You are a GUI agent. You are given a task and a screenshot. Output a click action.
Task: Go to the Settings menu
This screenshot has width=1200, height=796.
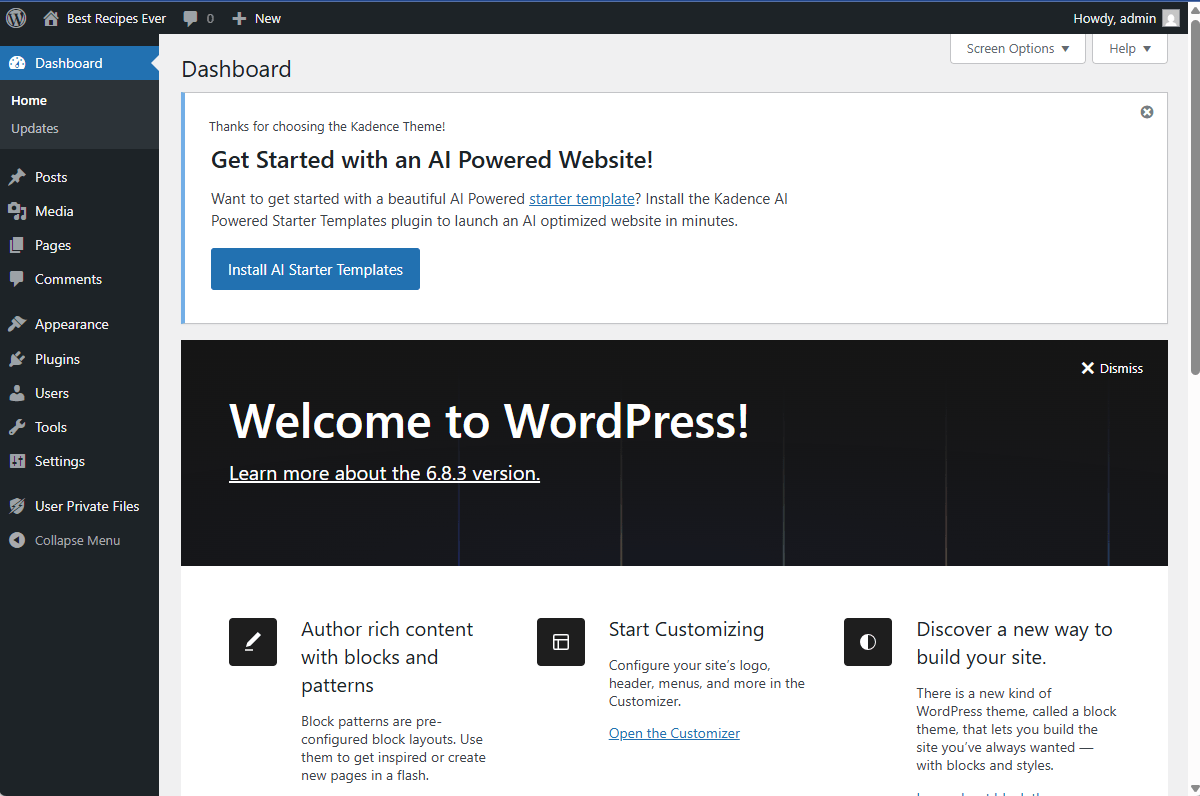coord(60,461)
